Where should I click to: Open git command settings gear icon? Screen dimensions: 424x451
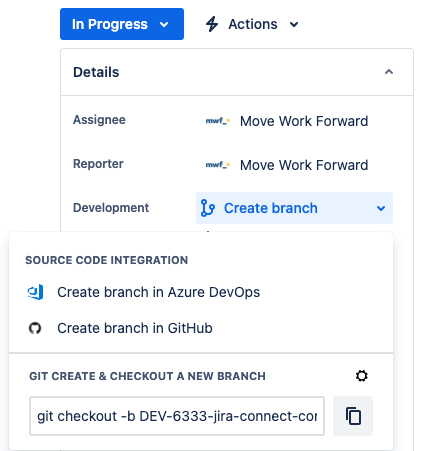point(362,376)
